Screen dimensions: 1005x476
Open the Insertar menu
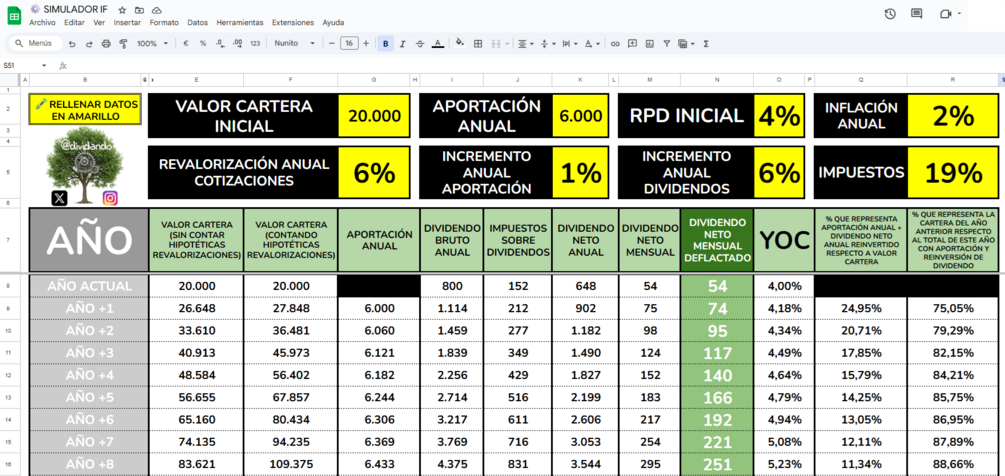(x=127, y=22)
